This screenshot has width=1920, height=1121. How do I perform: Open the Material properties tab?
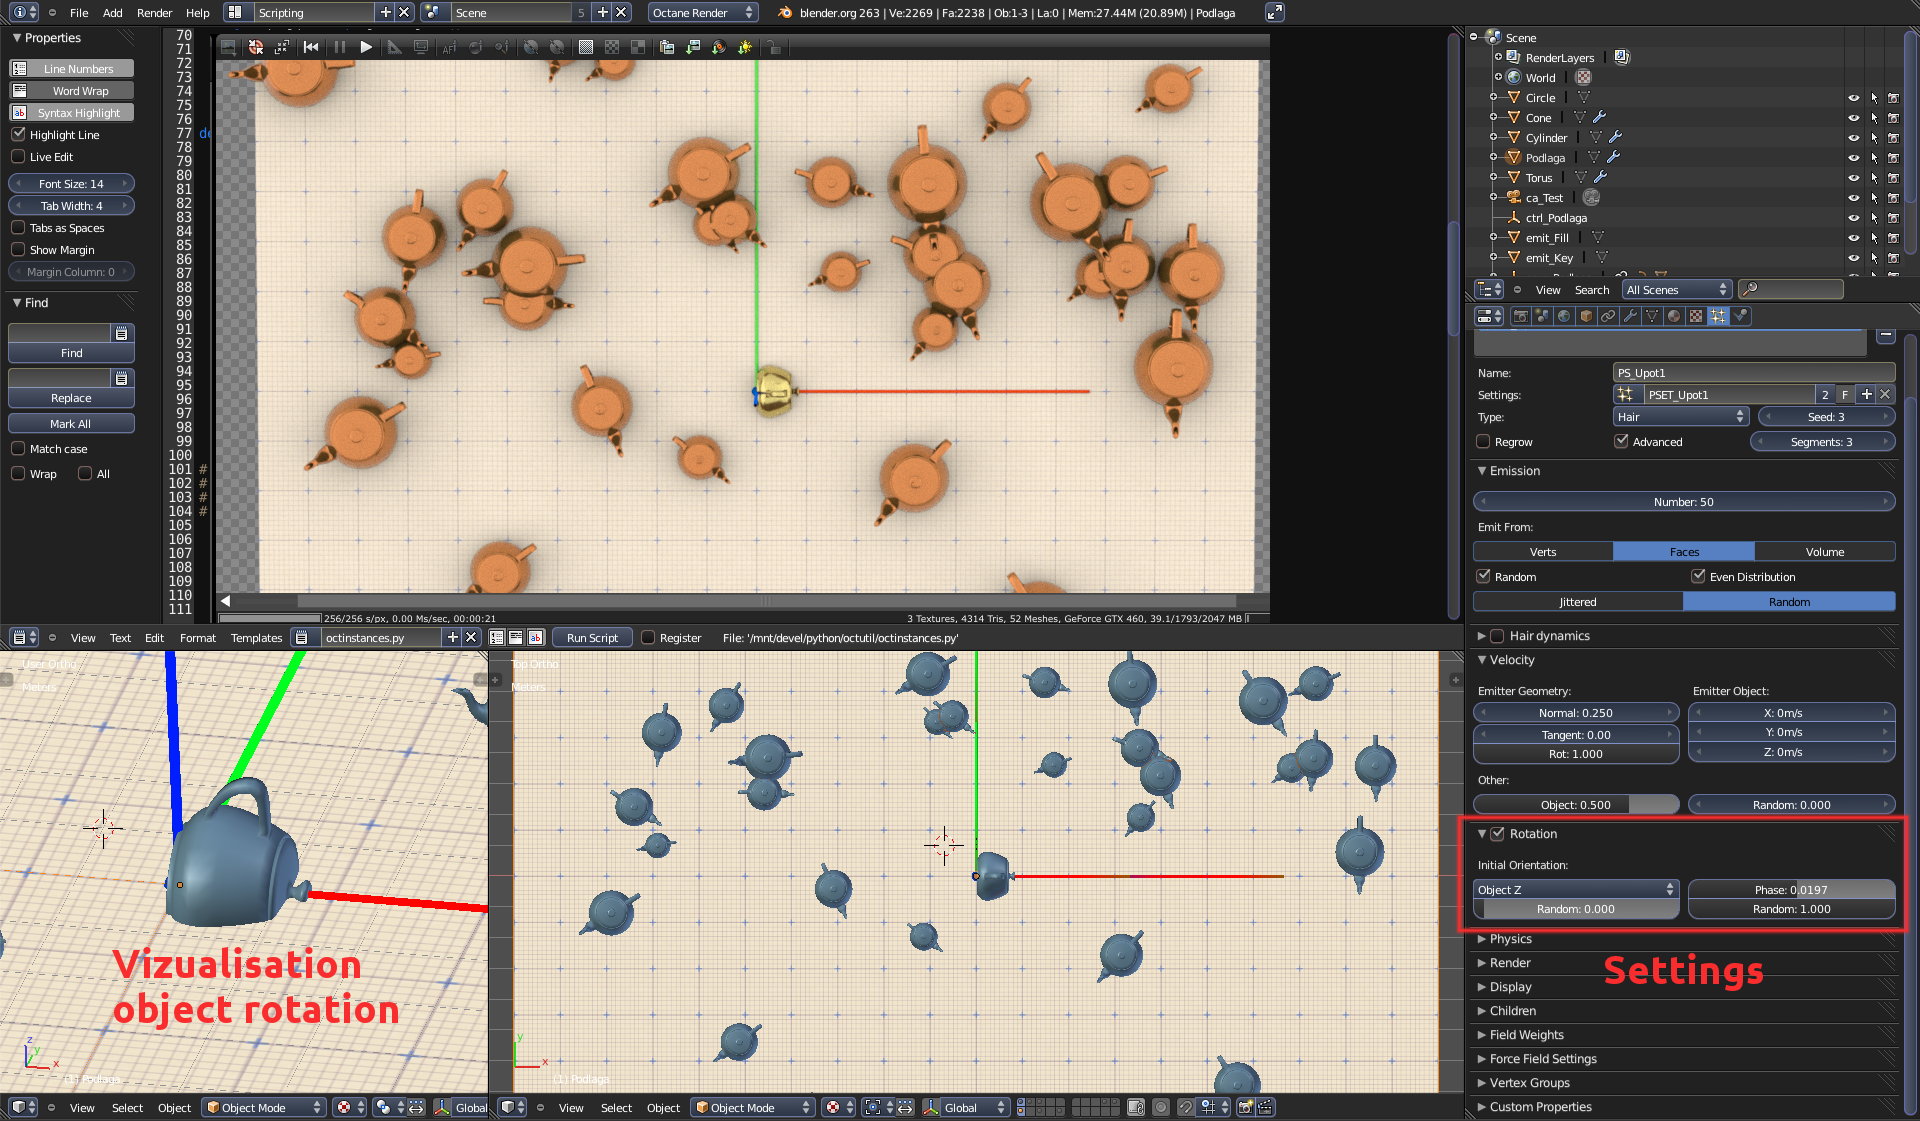pos(1673,316)
